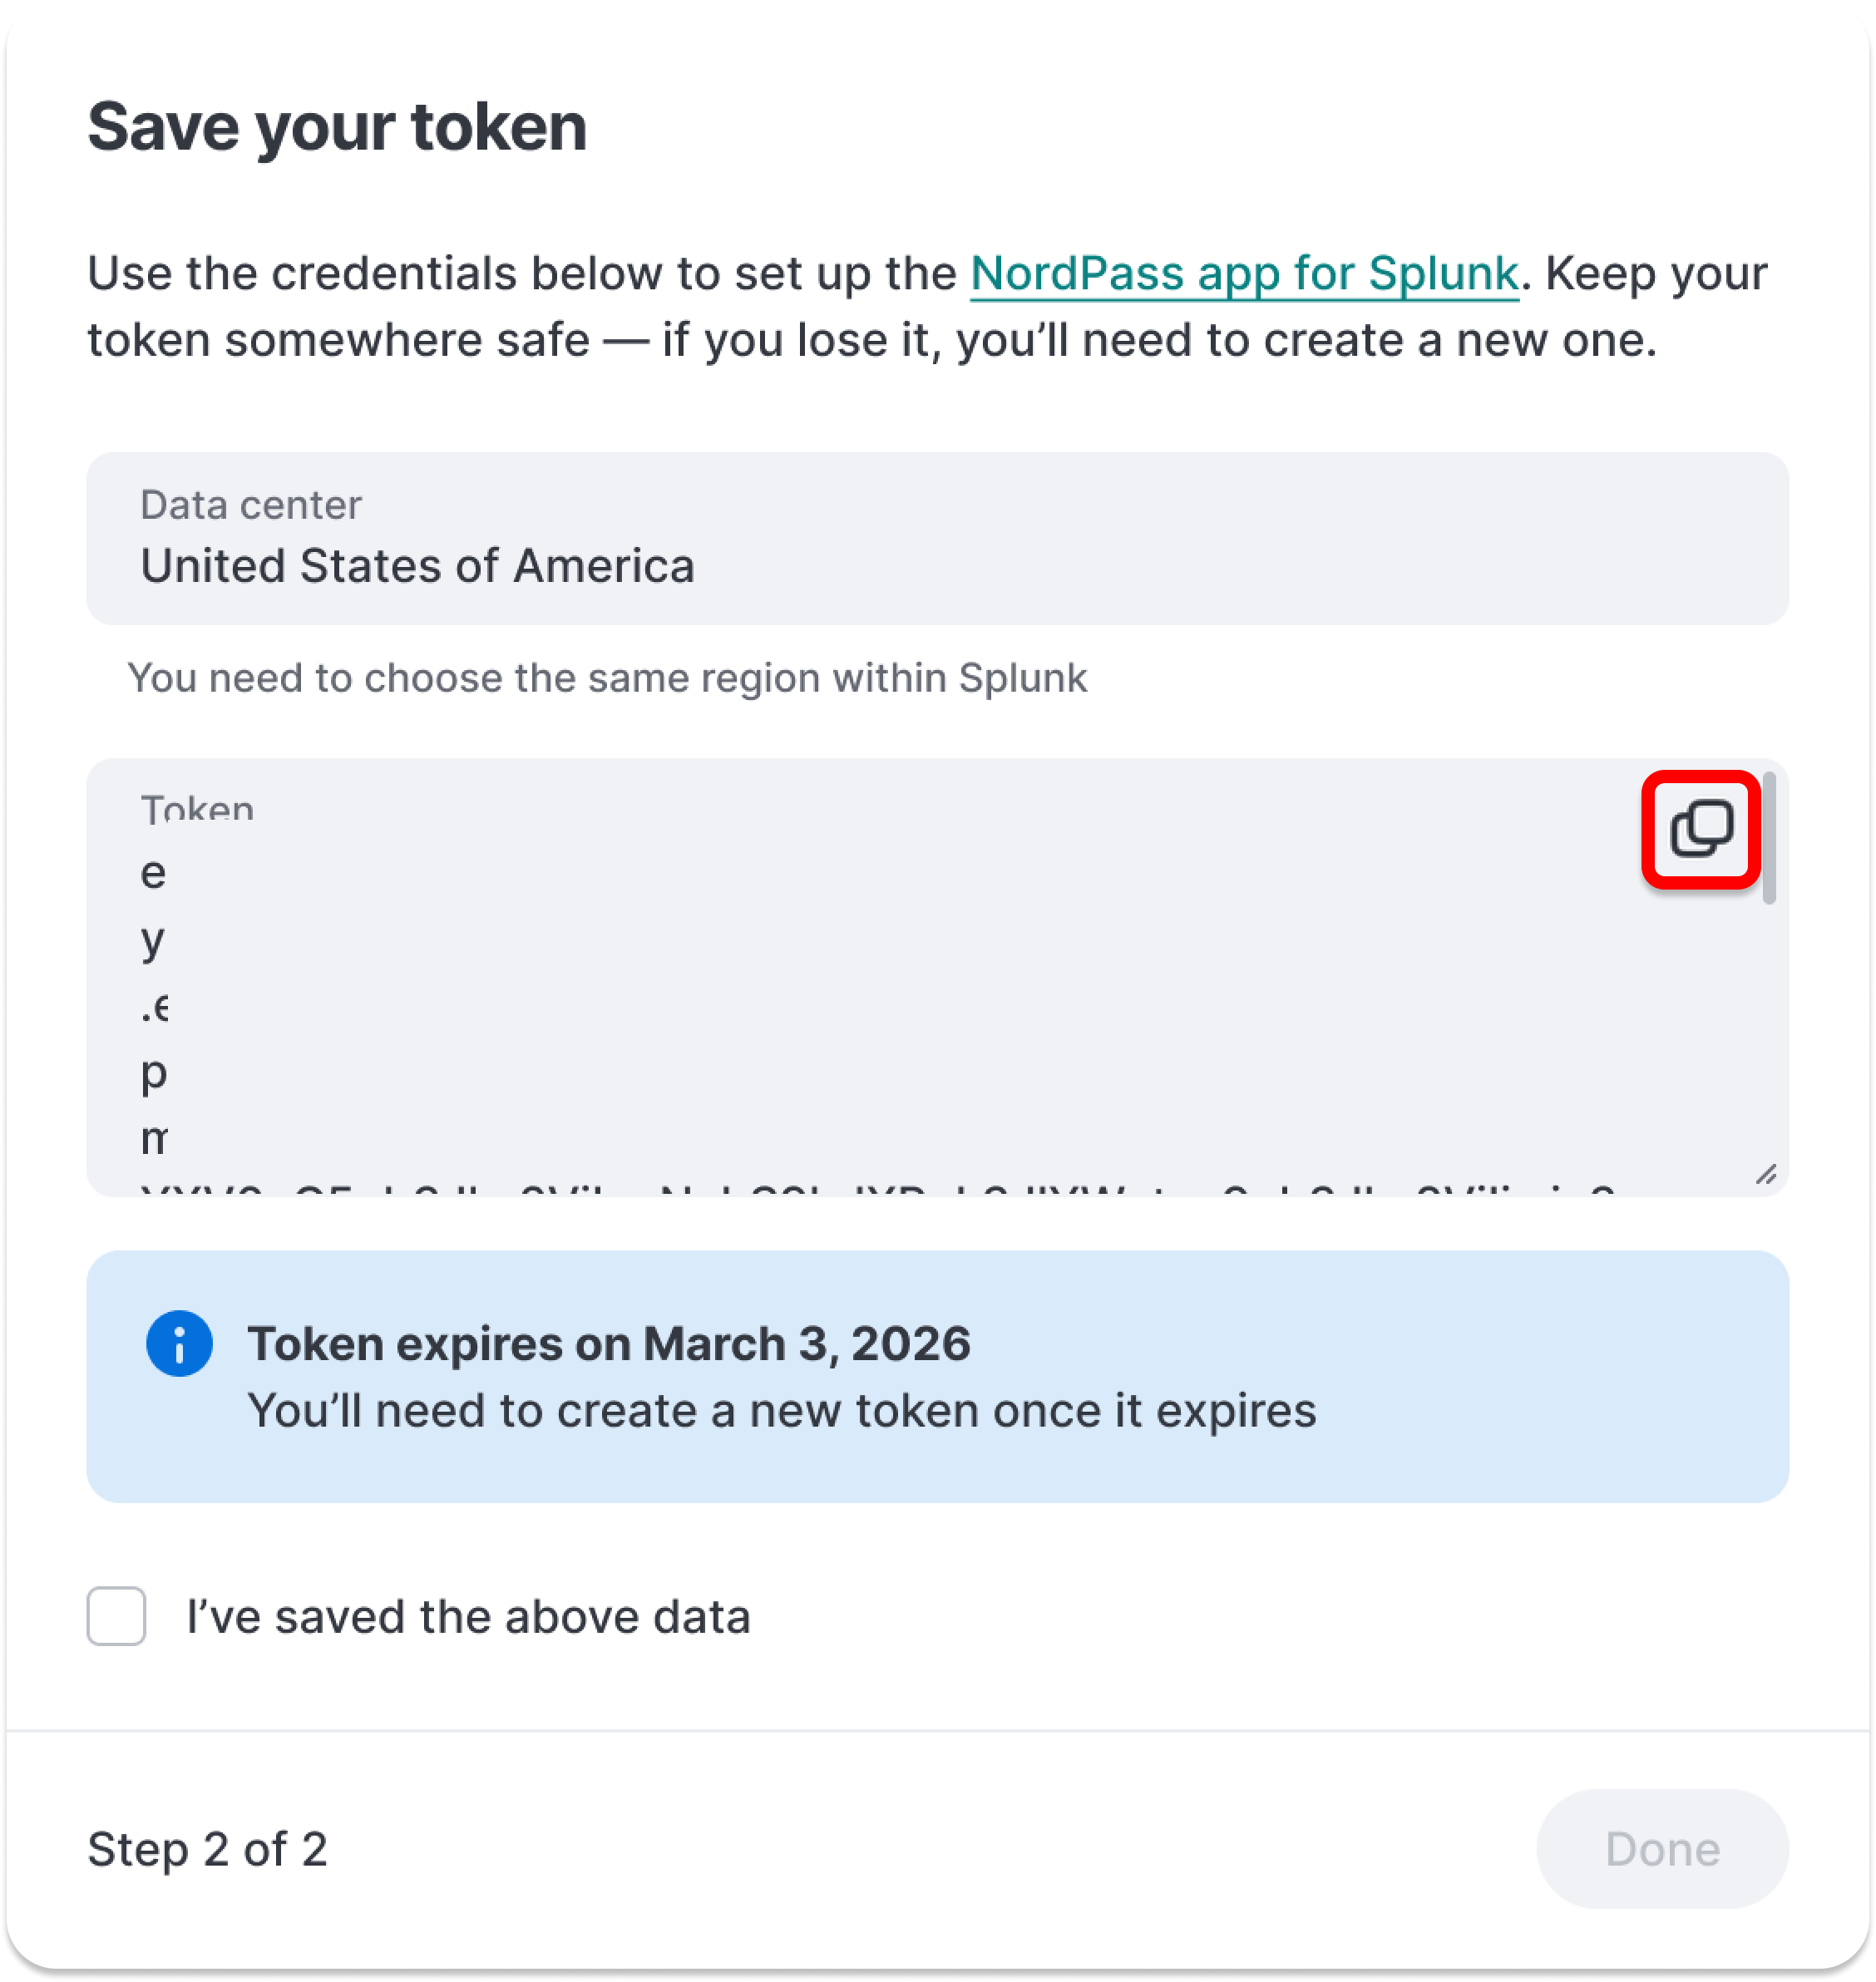
Task: Click the "Step 2 of 2" indicator
Action: point(207,1848)
